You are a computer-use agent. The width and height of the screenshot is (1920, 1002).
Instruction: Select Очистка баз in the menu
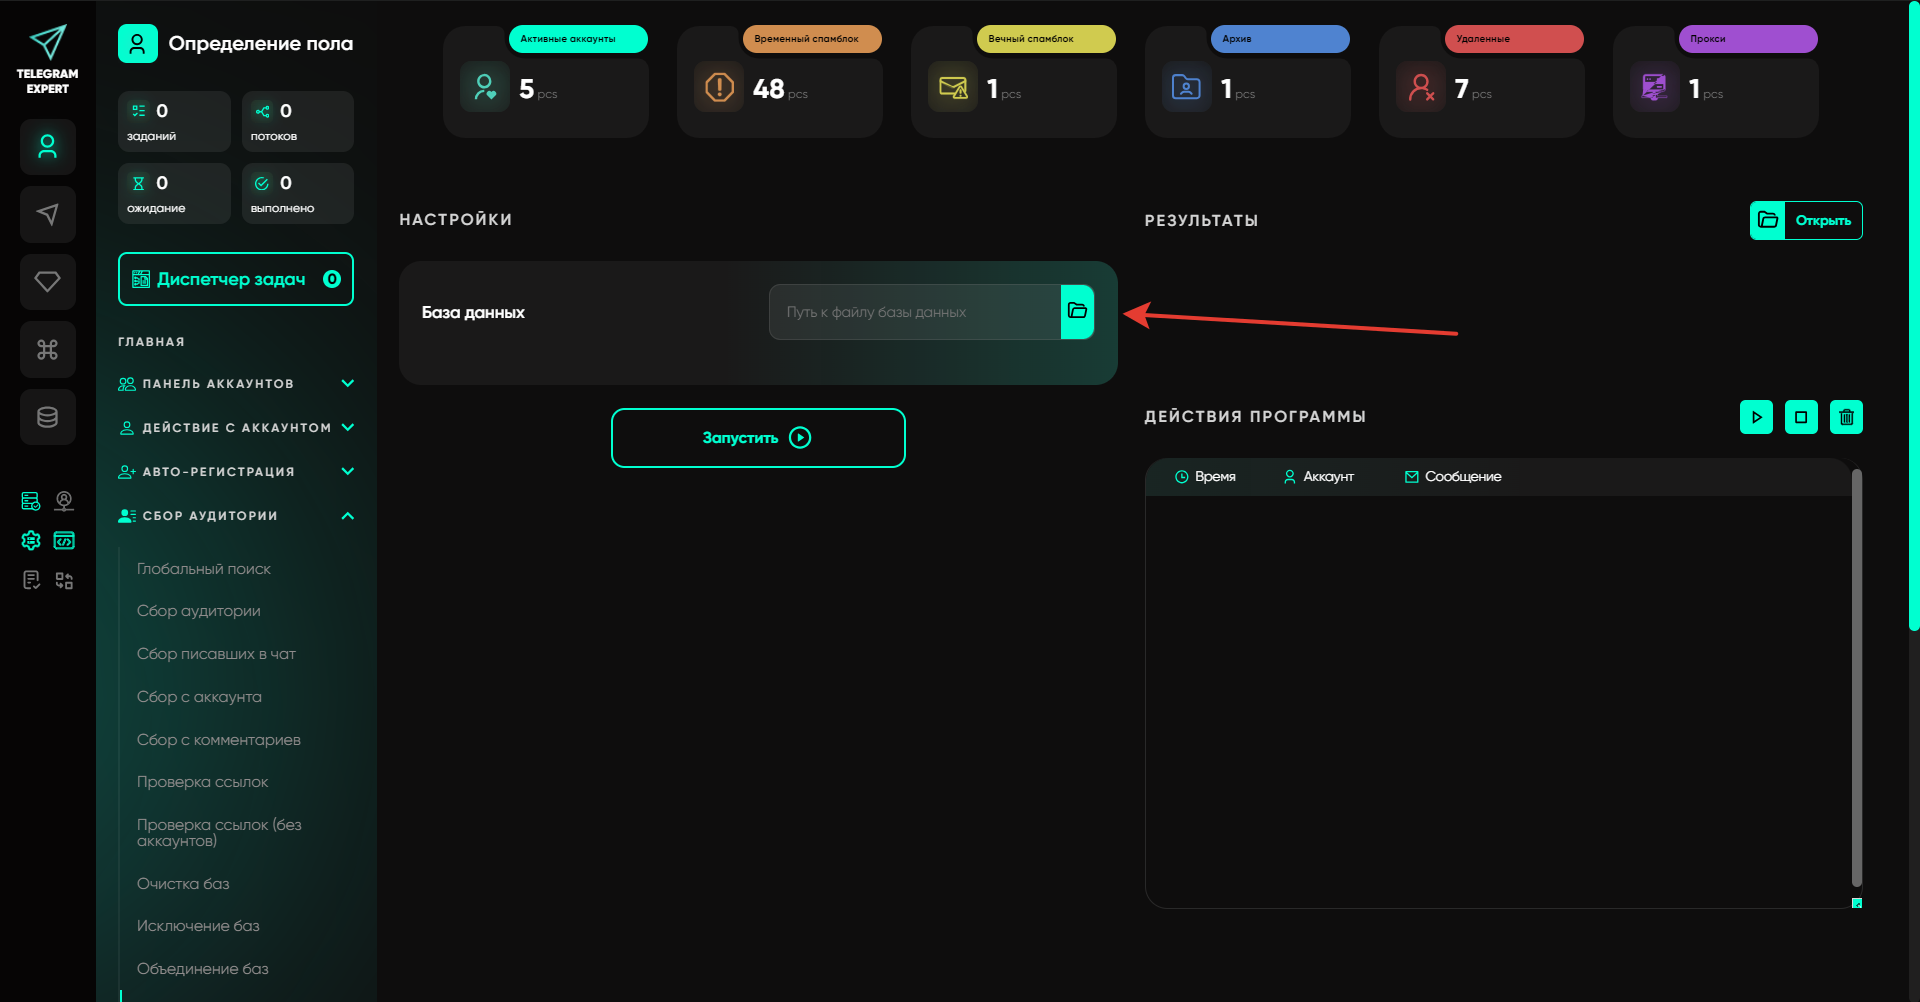click(x=183, y=884)
